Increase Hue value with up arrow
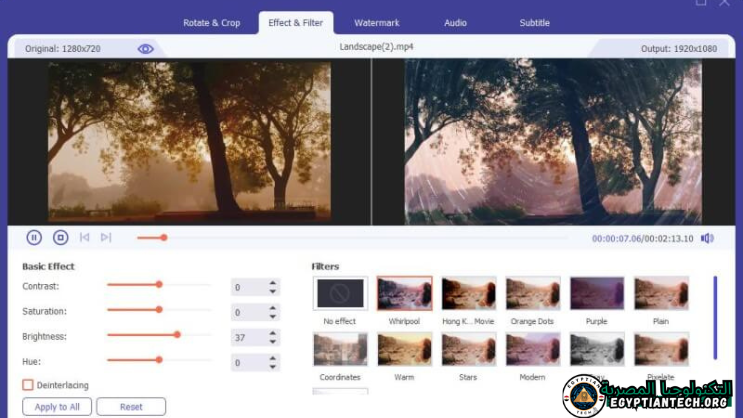Viewport: 743px width, 418px height. (x=272, y=358)
